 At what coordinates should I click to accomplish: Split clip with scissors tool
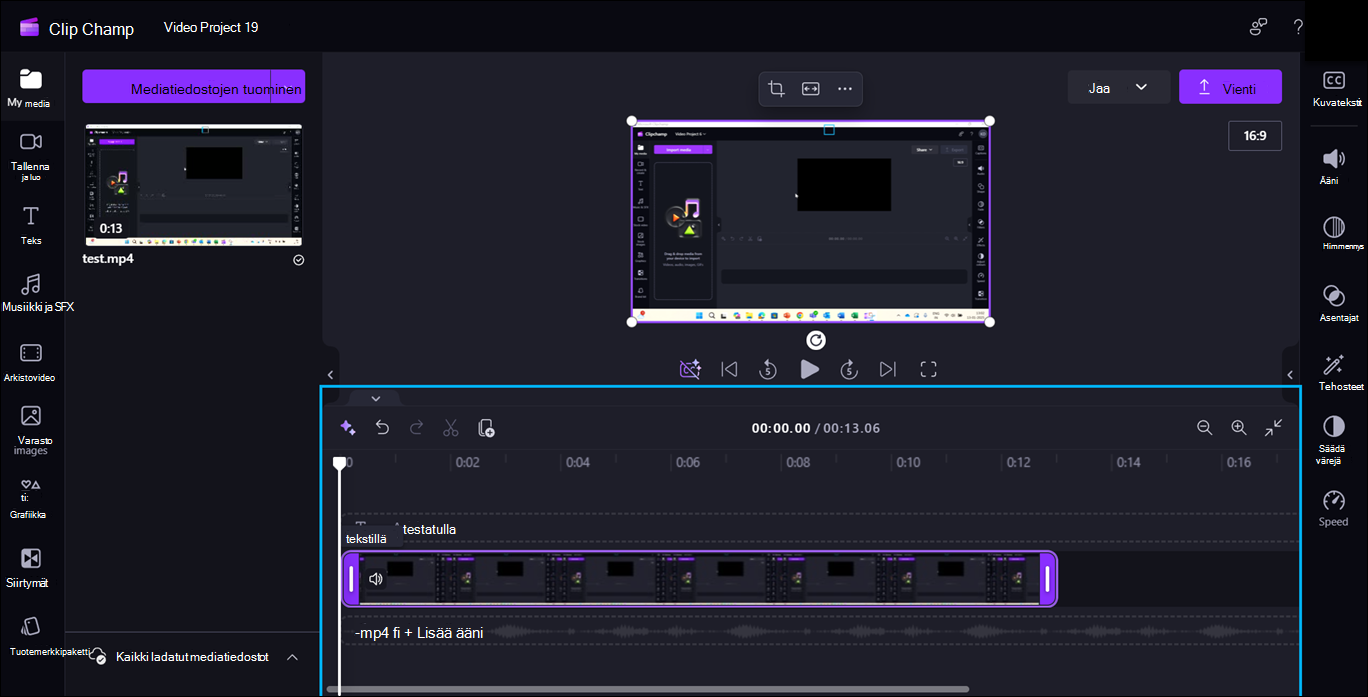pyautogui.click(x=451, y=428)
